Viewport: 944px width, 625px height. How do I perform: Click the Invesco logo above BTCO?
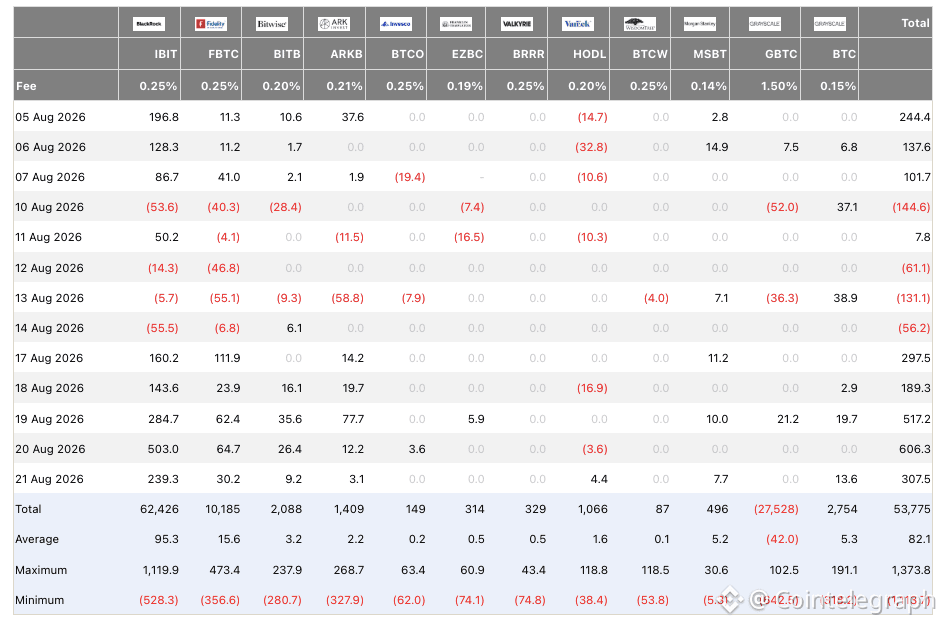click(395, 23)
